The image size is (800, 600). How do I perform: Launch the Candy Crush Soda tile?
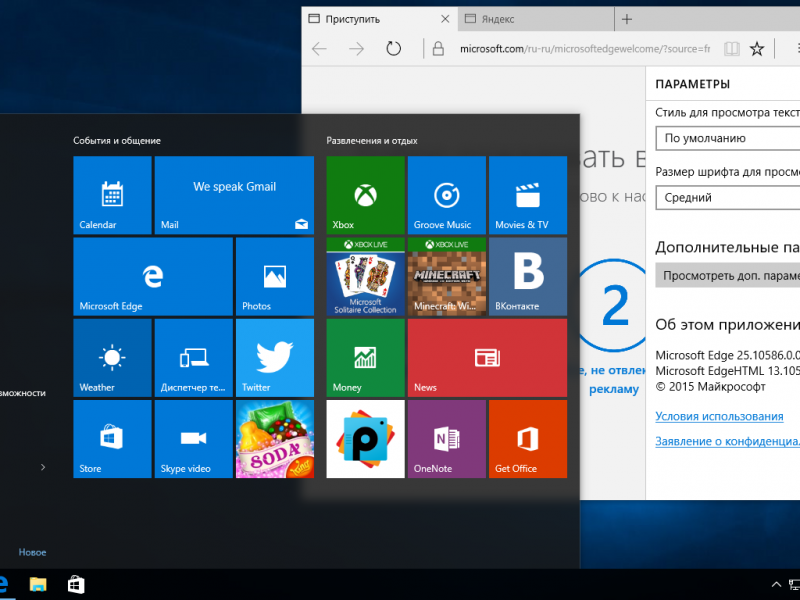click(275, 439)
